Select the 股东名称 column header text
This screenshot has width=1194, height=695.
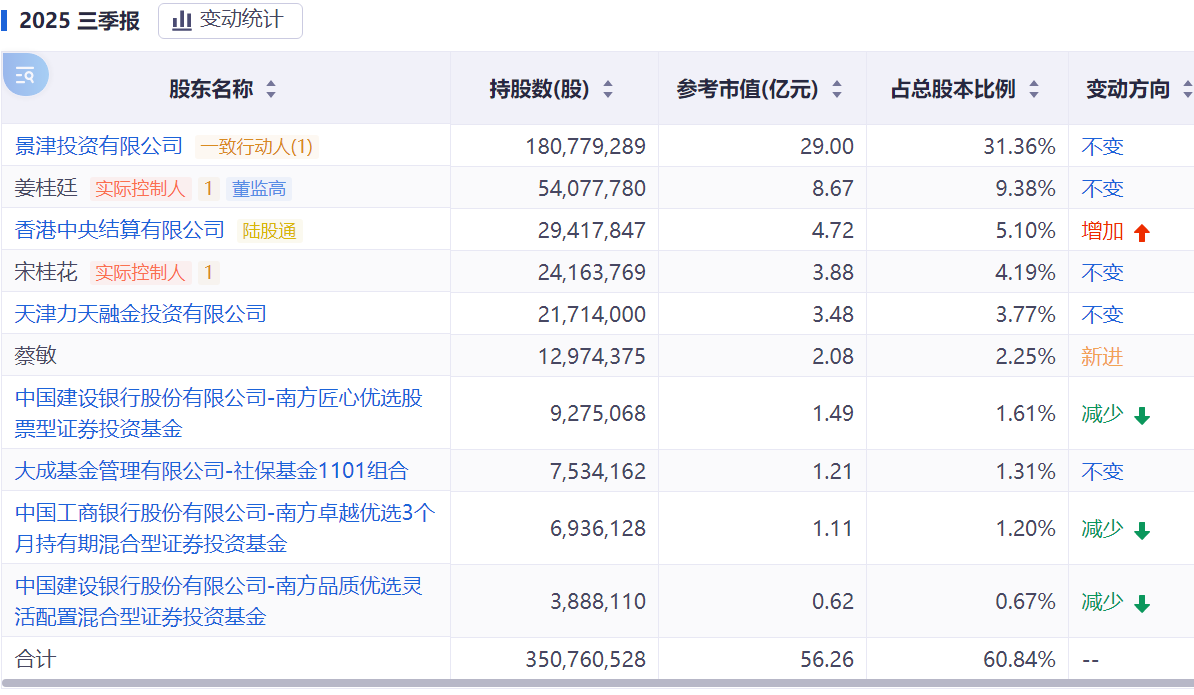tap(211, 89)
